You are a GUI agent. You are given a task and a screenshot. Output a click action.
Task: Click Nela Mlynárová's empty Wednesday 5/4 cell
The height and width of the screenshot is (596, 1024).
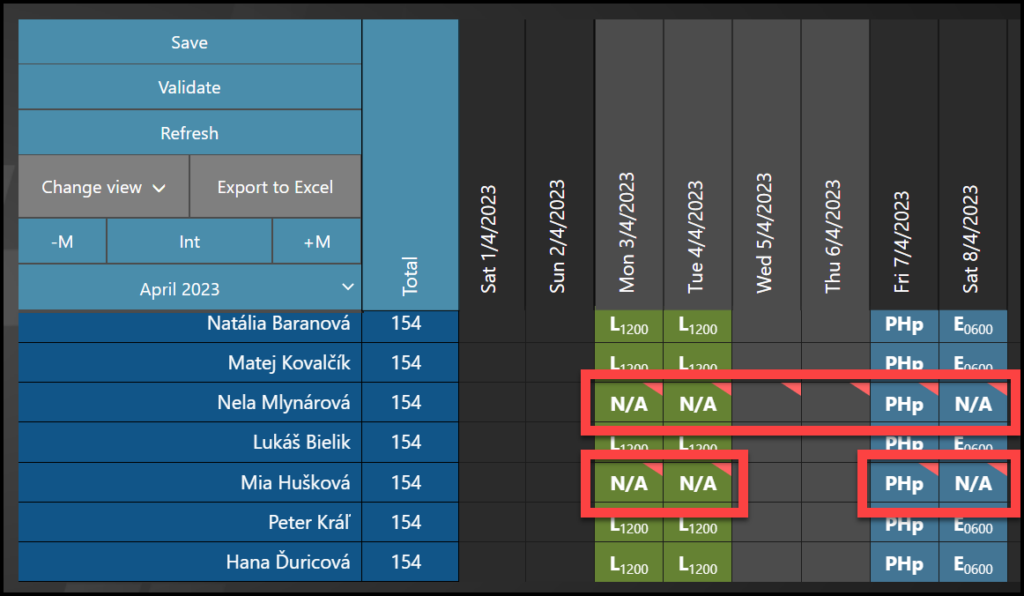(x=766, y=403)
